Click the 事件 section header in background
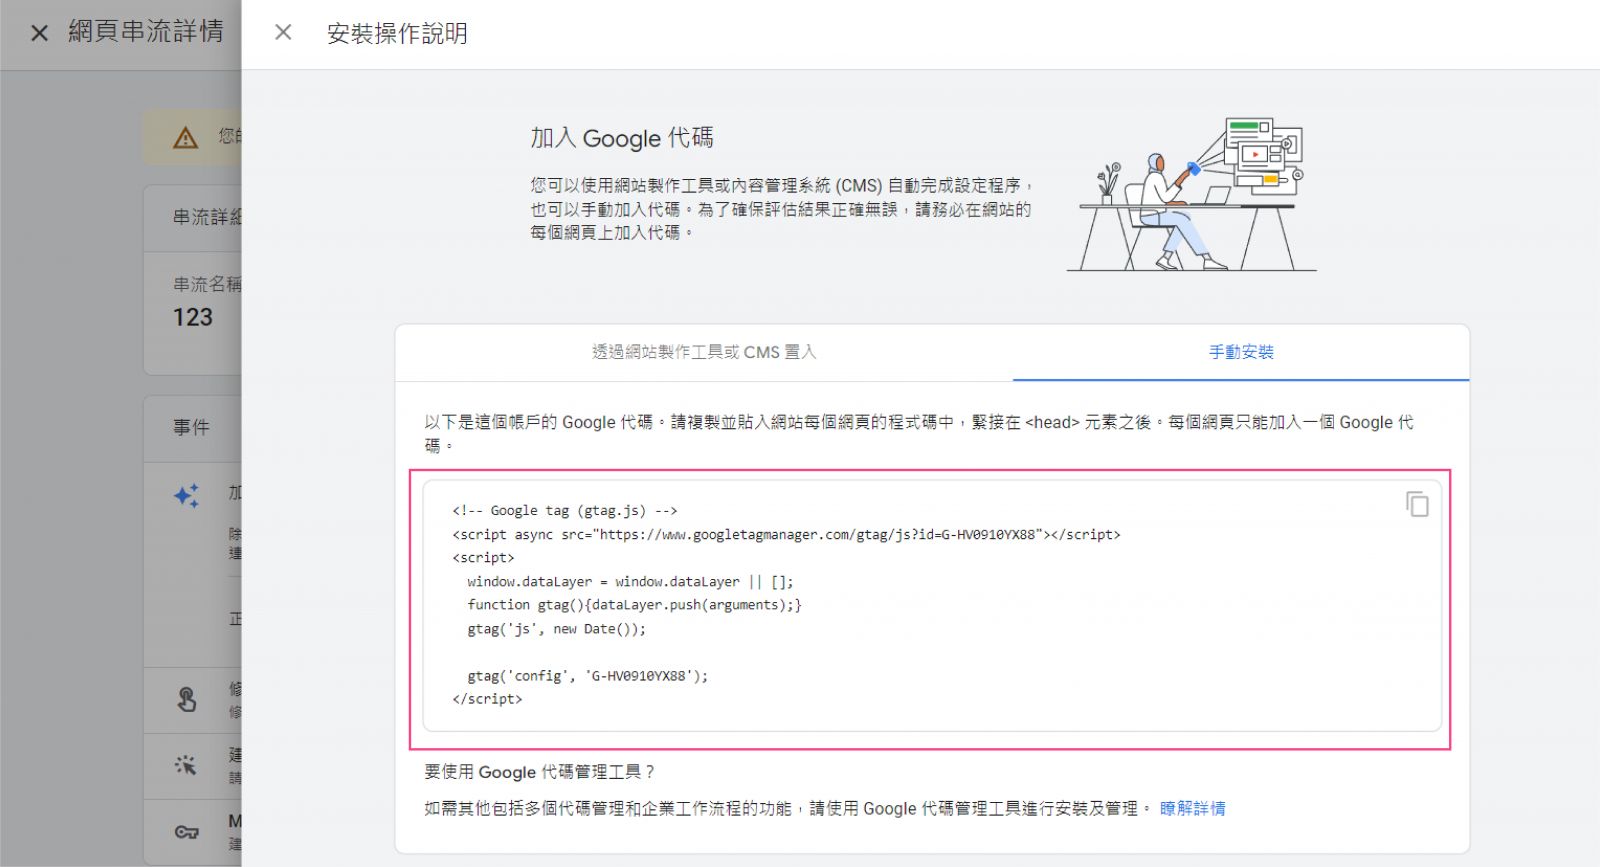 192,427
